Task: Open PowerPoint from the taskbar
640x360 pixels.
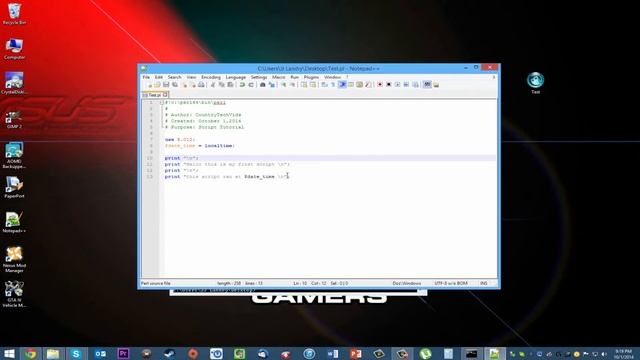Action: (356, 353)
